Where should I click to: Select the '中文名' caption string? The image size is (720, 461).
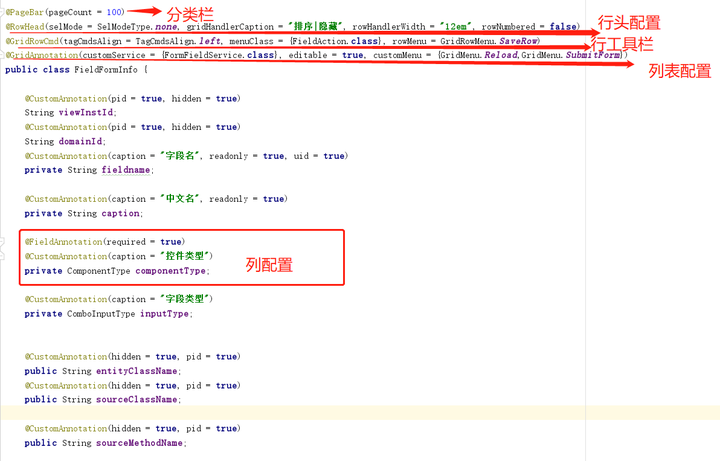(180, 199)
